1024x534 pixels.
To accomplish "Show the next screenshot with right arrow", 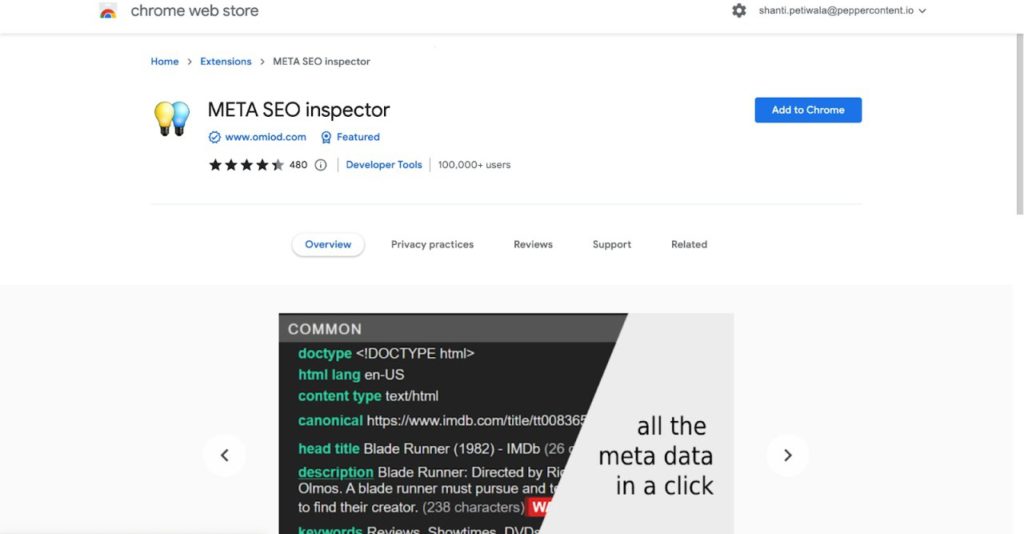I will click(787, 455).
